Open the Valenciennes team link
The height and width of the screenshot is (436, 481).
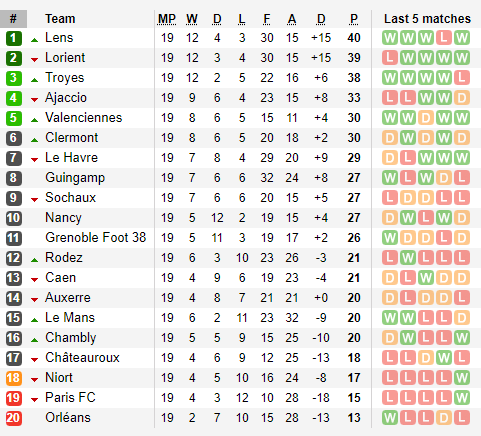point(84,118)
